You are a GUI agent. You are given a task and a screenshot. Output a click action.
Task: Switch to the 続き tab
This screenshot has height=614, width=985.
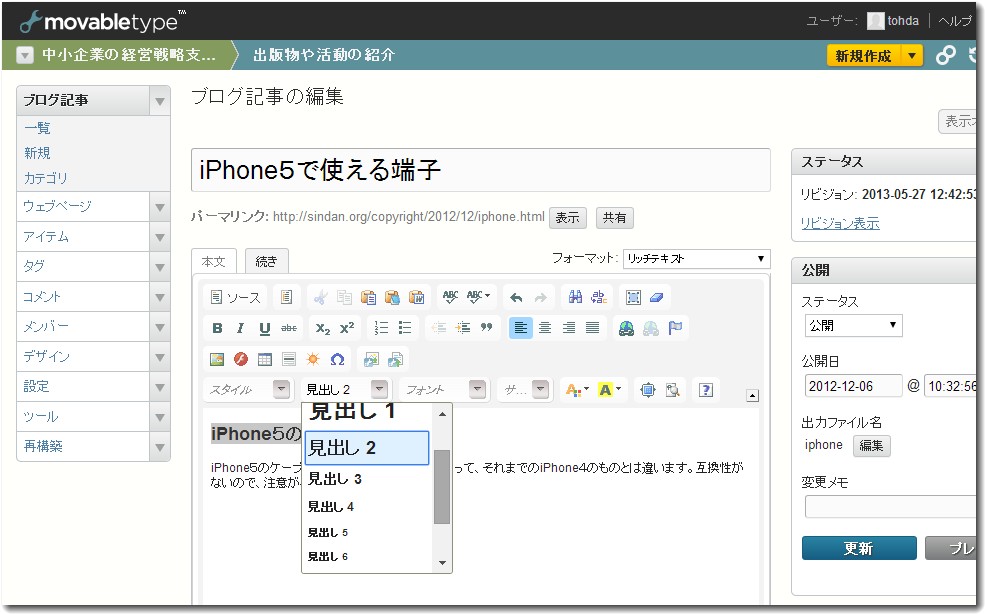pos(266,261)
